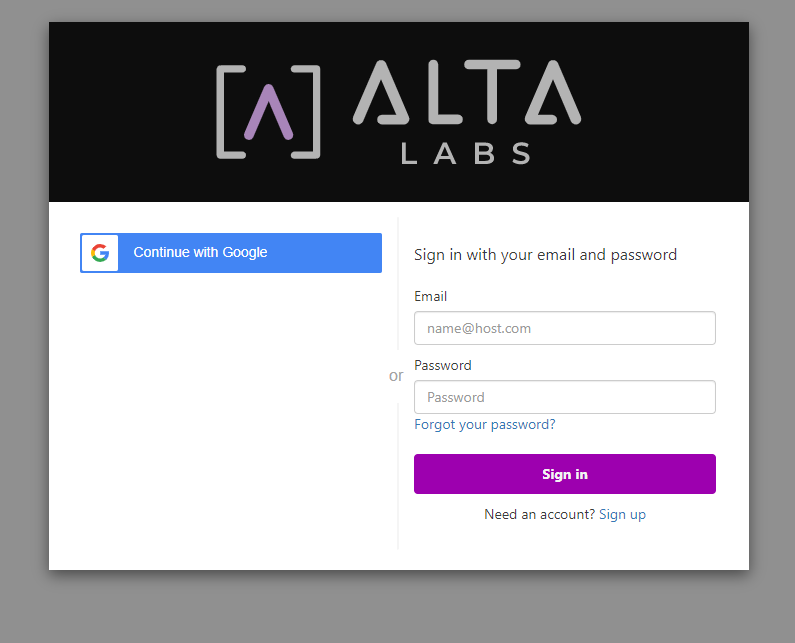The width and height of the screenshot is (795, 643).
Task: Click the letter L in ALTA wordmark
Action: point(445,92)
